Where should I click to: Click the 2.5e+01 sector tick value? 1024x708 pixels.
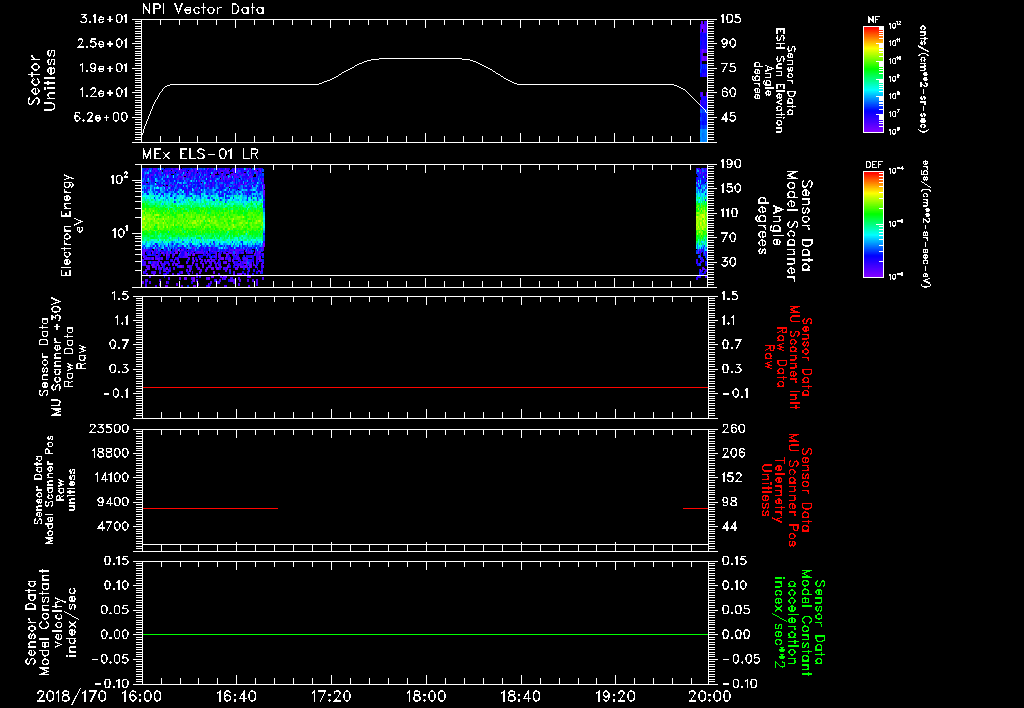104,43
